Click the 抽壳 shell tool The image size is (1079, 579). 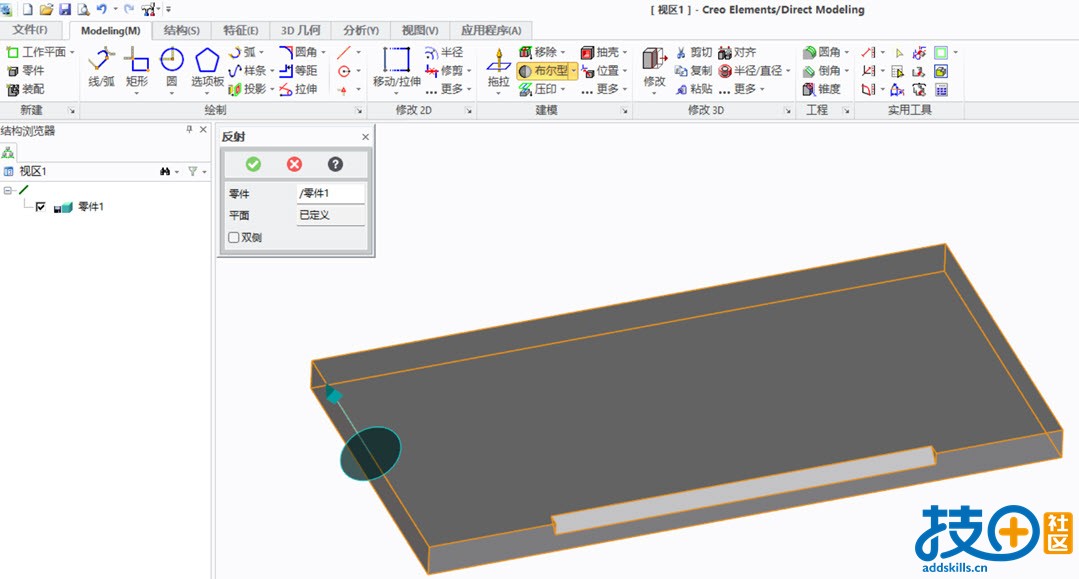point(599,52)
